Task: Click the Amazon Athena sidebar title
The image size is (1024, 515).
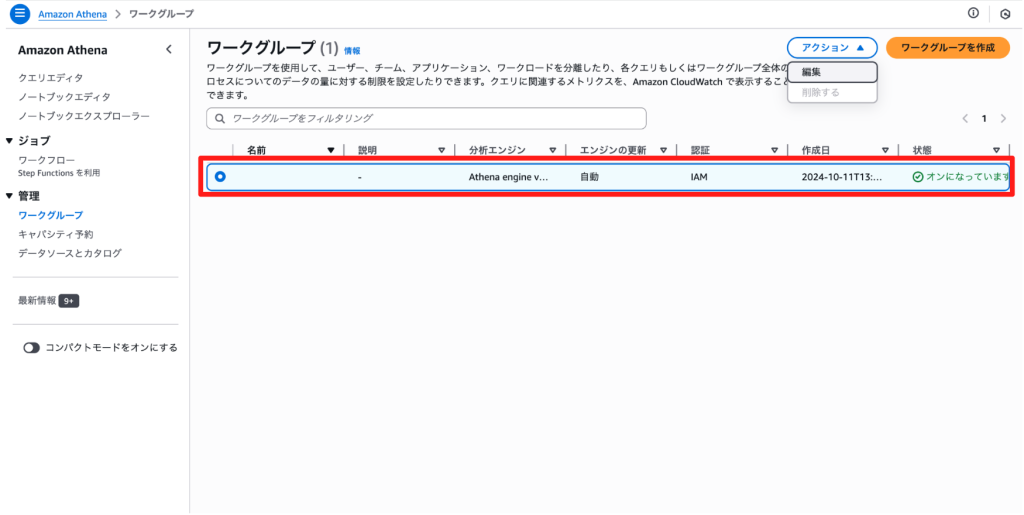Action: [x=63, y=50]
